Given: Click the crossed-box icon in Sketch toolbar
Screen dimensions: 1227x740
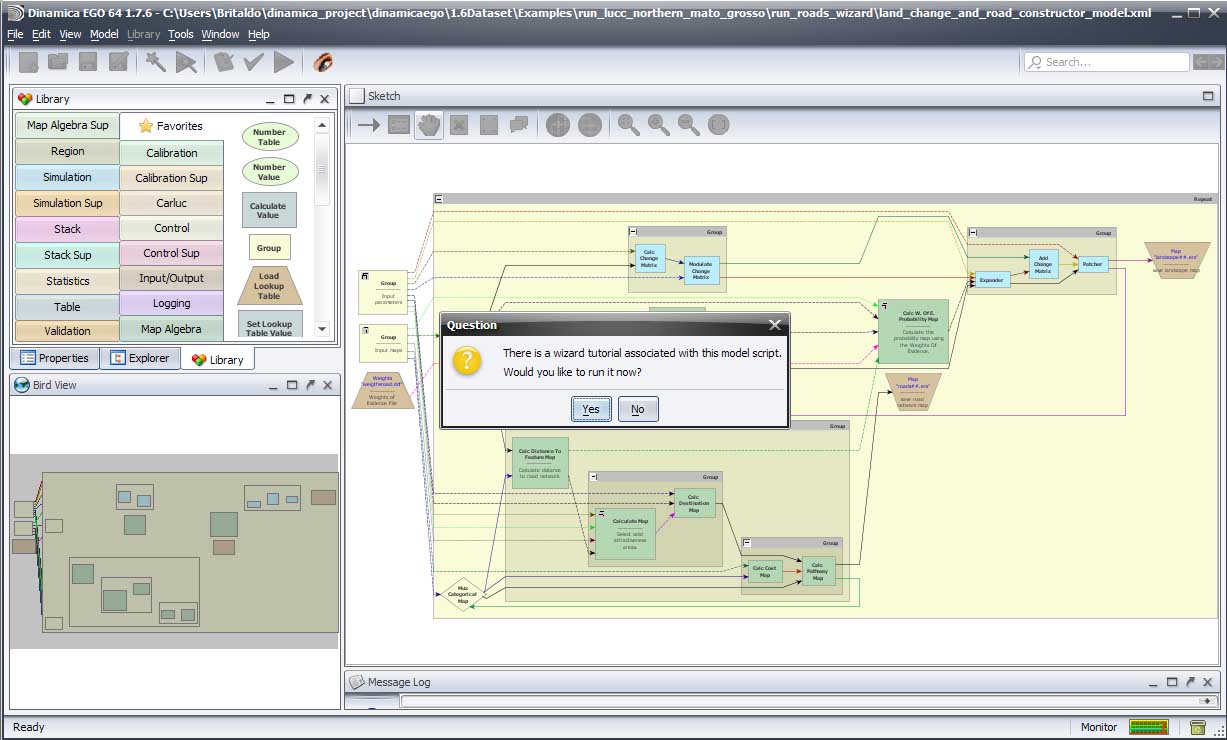Looking at the screenshot, I should [x=459, y=125].
